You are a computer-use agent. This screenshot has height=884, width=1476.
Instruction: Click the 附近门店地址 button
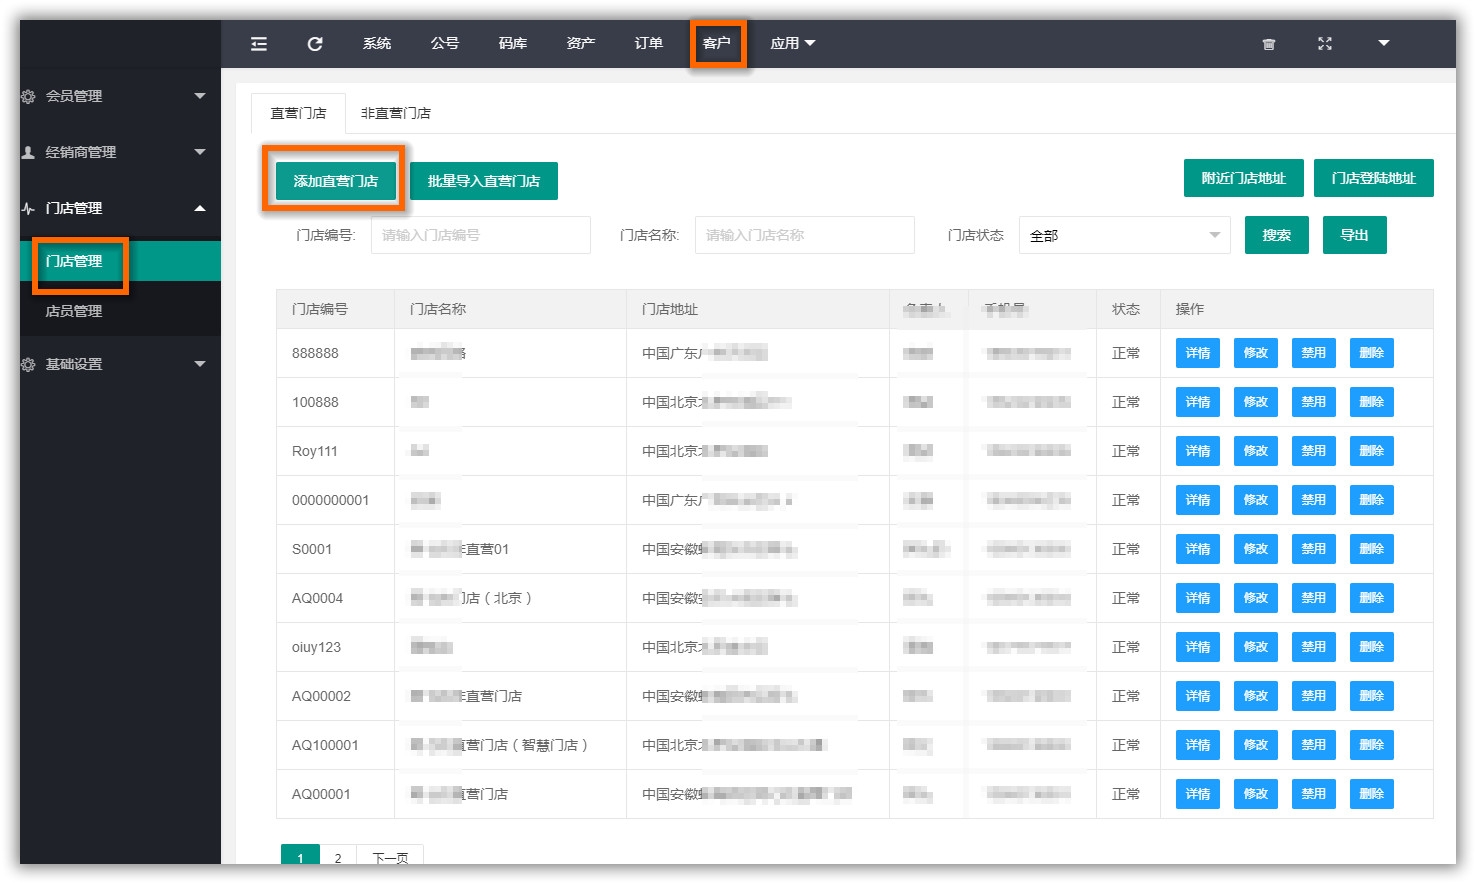(x=1244, y=178)
